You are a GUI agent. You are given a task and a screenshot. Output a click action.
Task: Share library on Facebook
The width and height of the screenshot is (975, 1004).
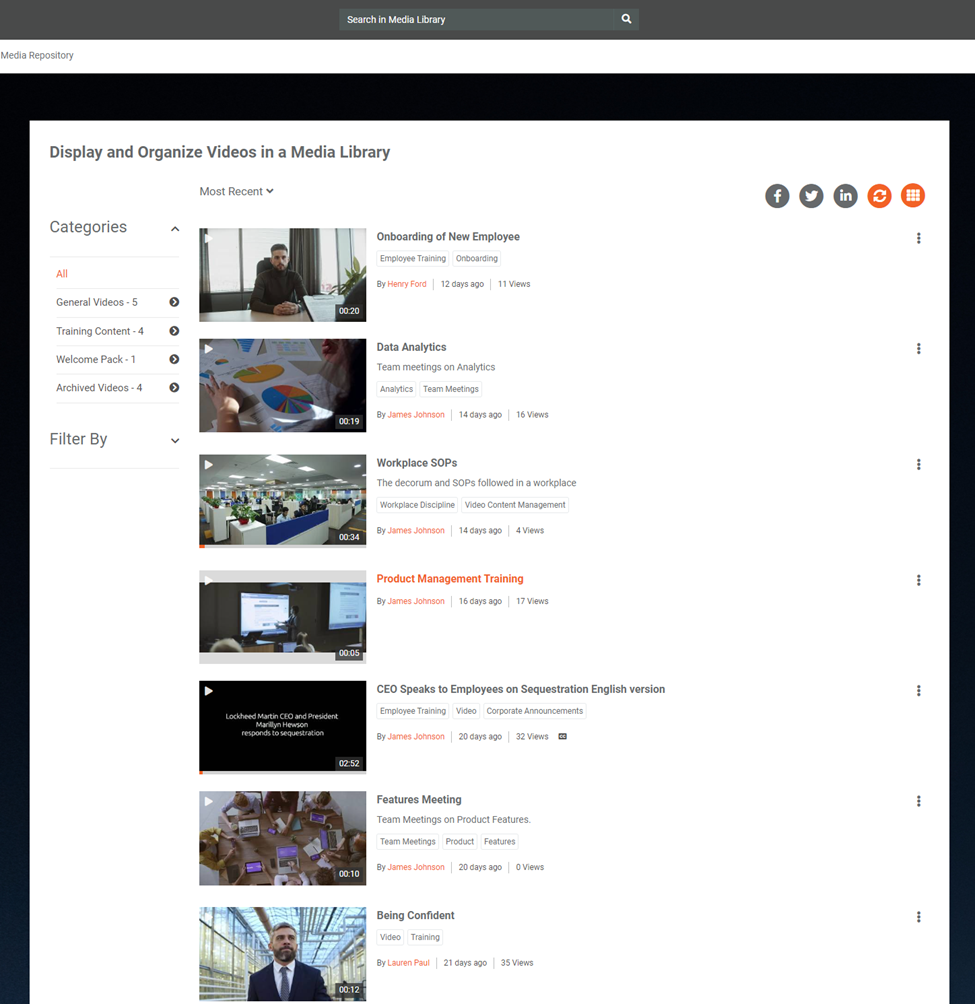tap(777, 196)
